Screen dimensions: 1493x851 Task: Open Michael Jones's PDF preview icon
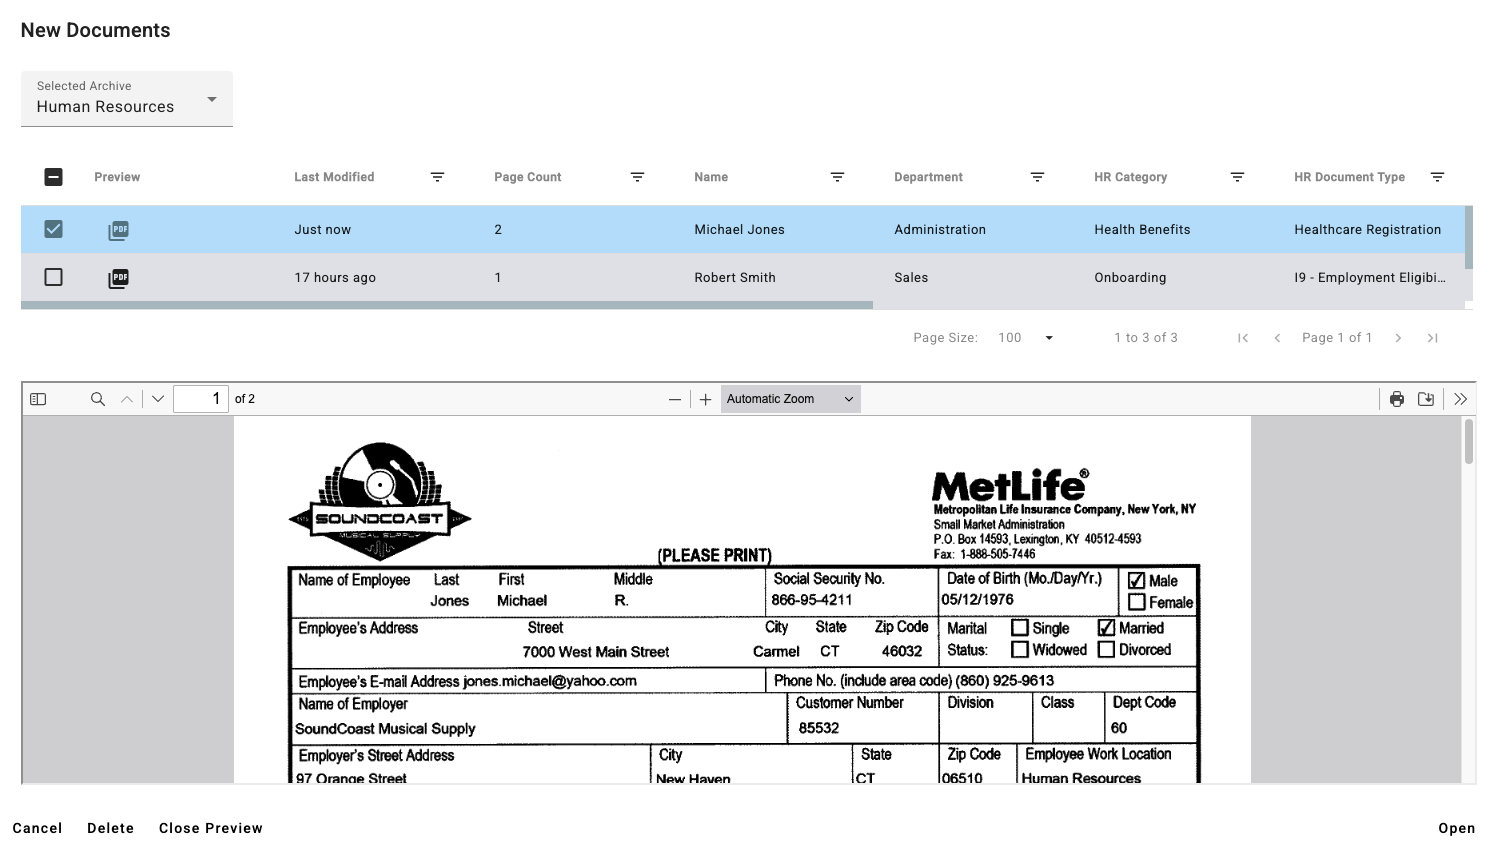(118, 229)
